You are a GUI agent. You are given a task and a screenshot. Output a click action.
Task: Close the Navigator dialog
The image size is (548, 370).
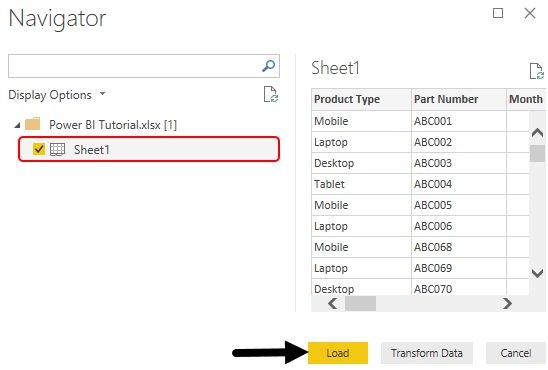pyautogui.click(x=530, y=13)
